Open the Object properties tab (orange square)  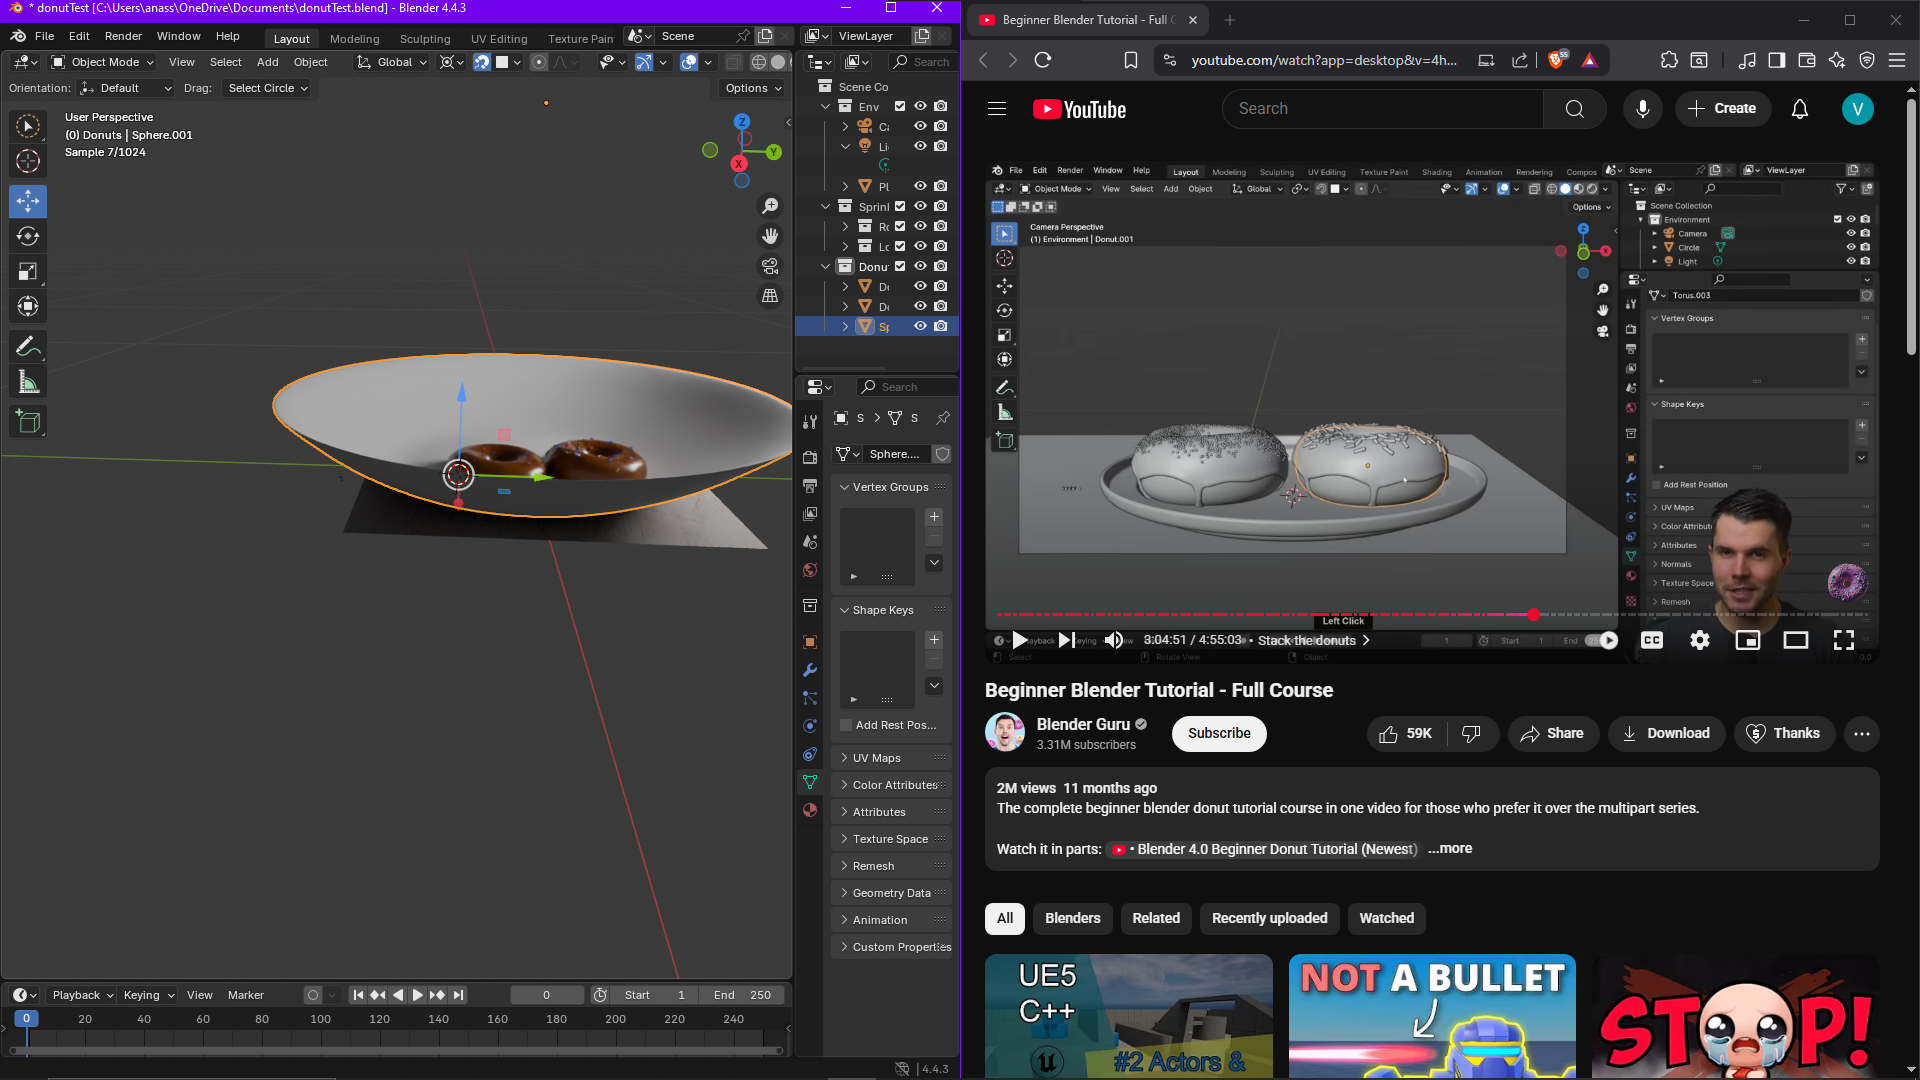point(810,642)
